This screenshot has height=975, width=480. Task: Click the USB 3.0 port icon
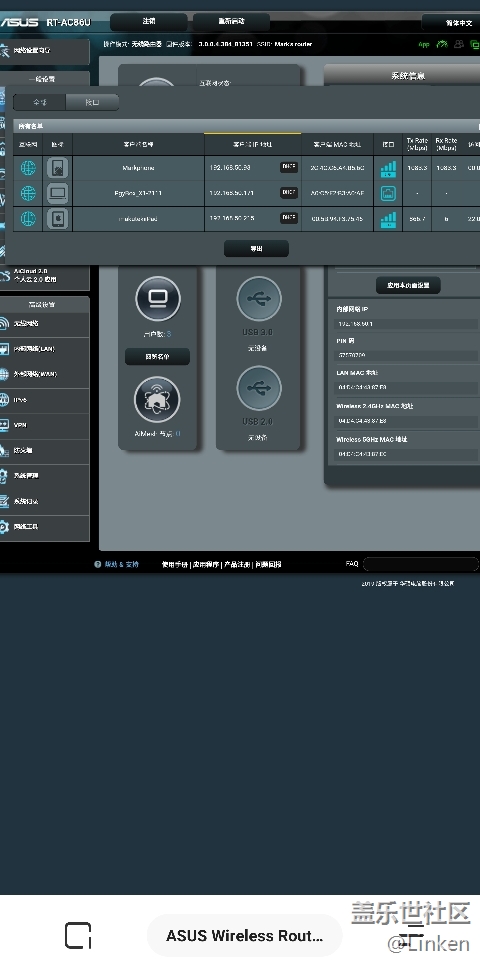coord(259,299)
